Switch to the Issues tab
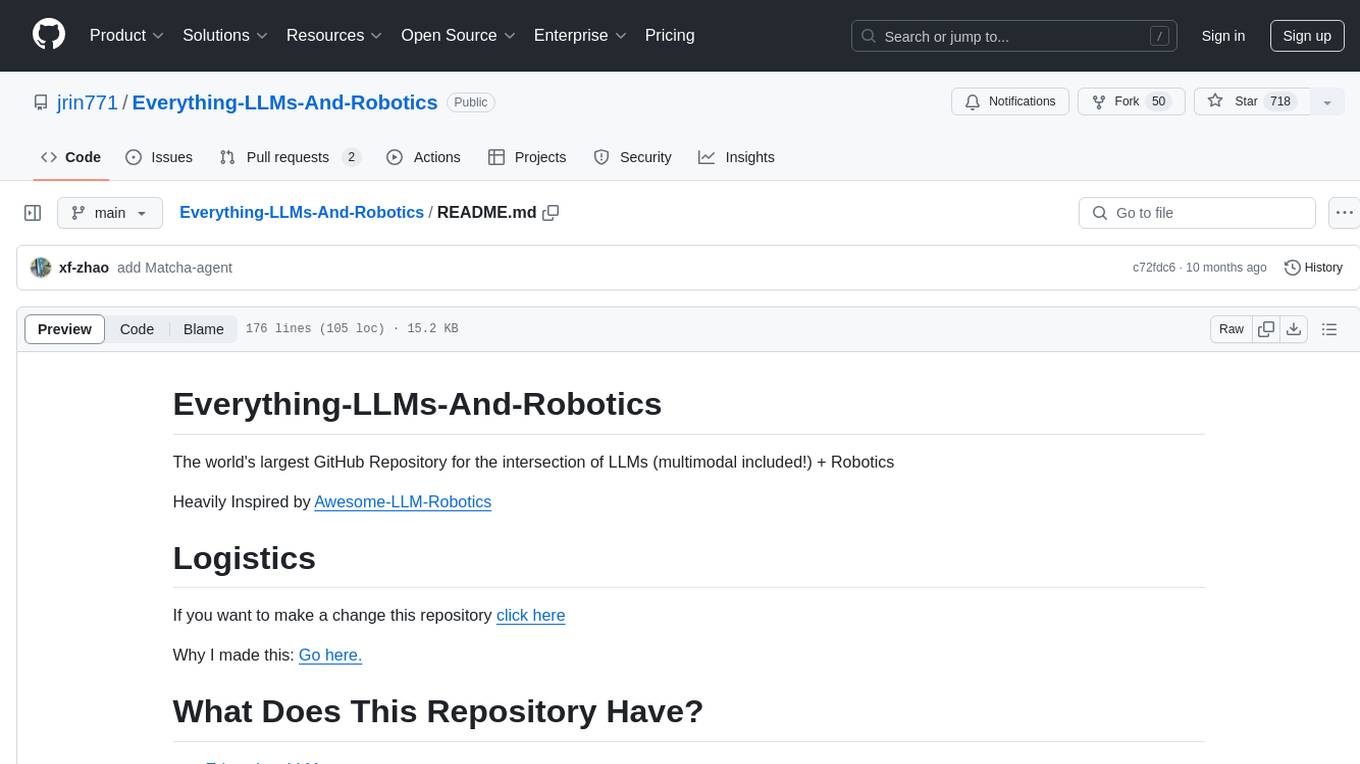Viewport: 1360px width, 764px height. point(159,157)
